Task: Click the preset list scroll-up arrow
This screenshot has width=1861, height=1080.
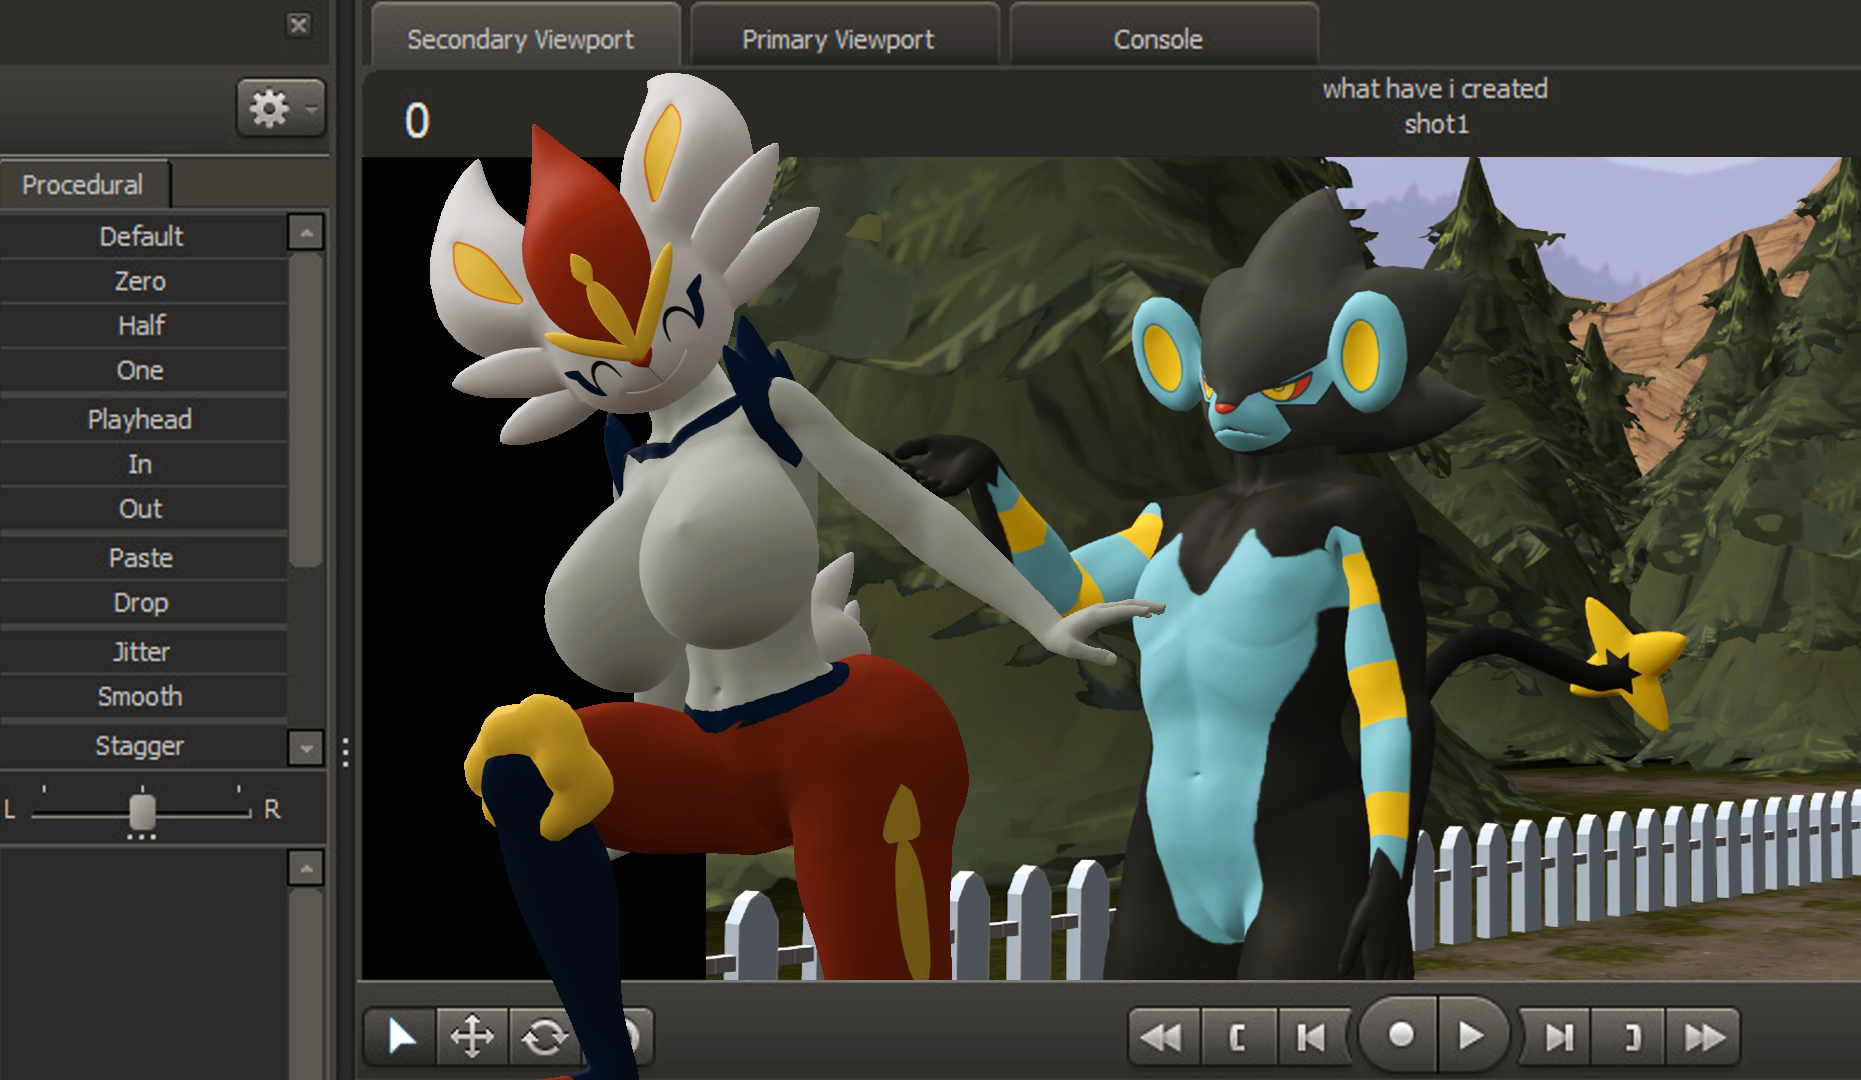Action: click(306, 232)
